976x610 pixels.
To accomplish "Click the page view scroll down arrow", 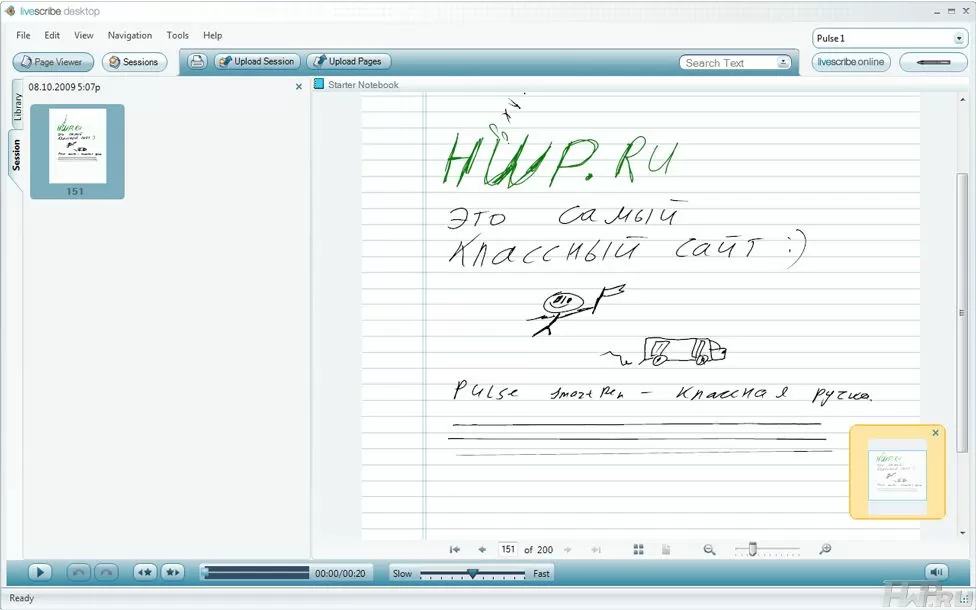I will click(x=962, y=533).
